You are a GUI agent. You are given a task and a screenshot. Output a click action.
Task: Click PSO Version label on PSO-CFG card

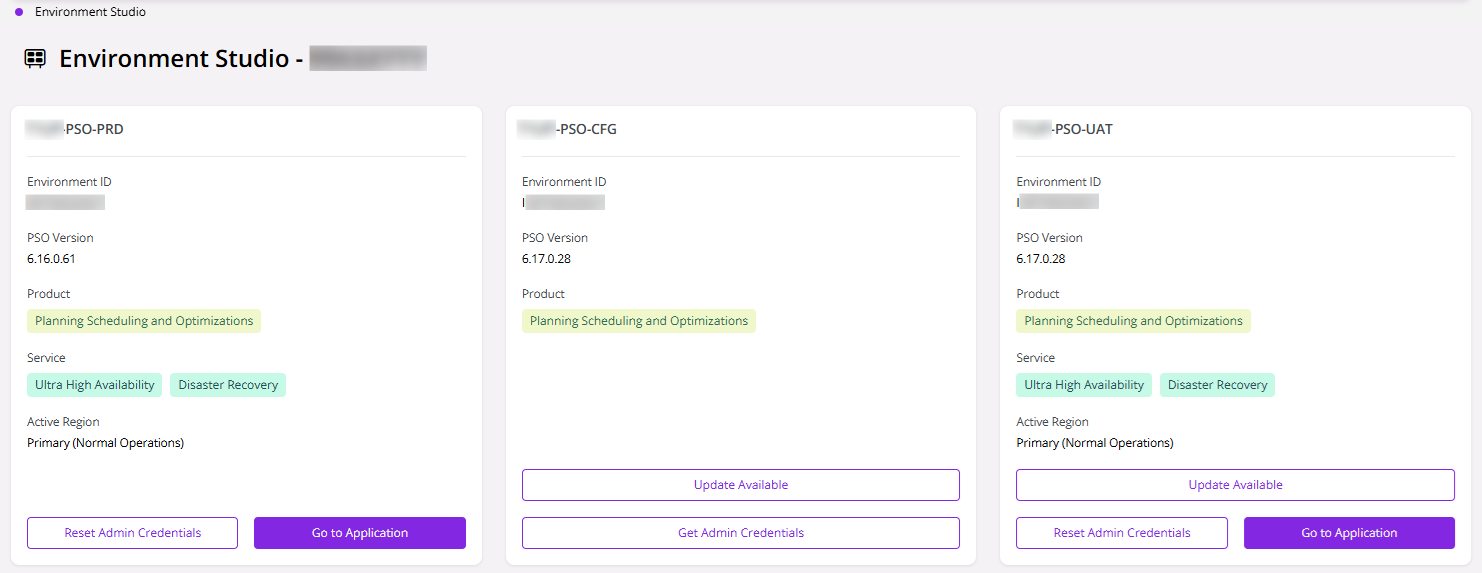(555, 238)
